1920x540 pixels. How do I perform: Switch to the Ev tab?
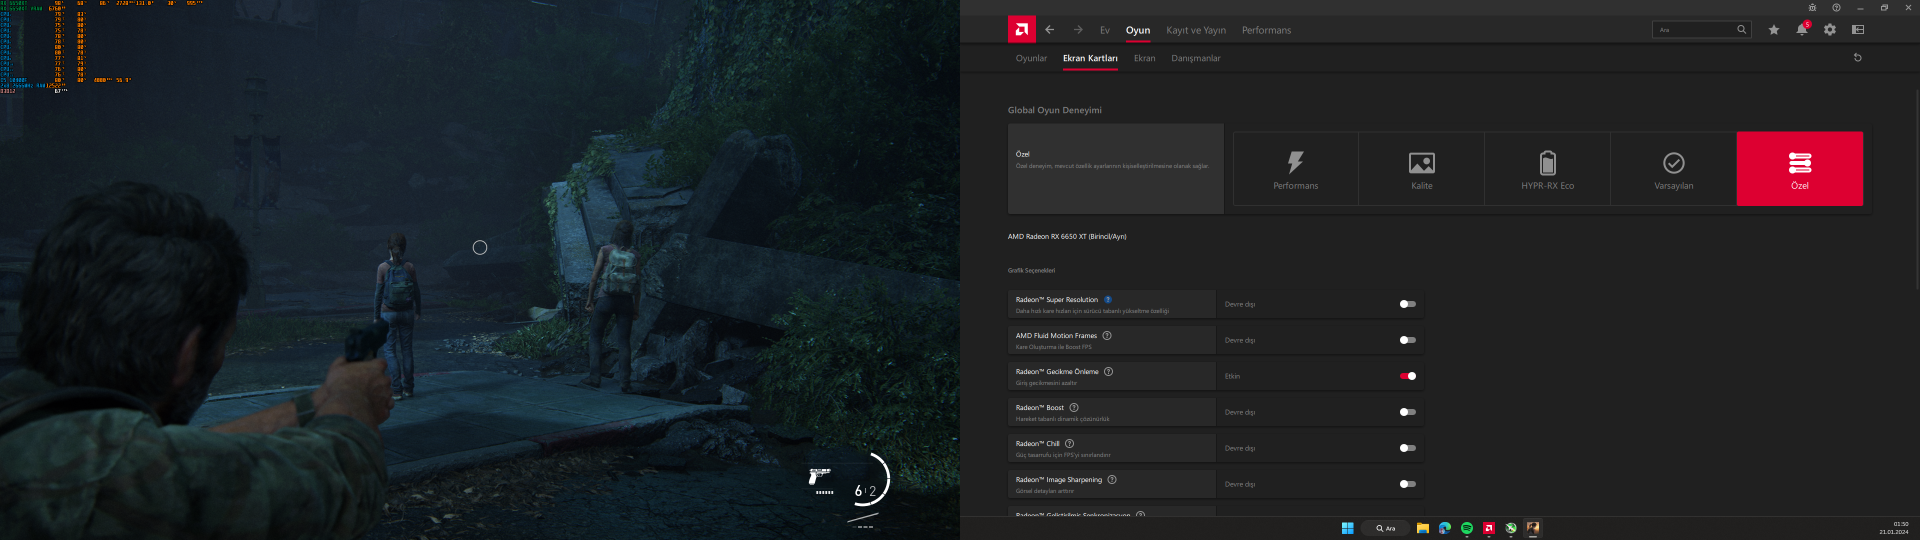(1105, 30)
